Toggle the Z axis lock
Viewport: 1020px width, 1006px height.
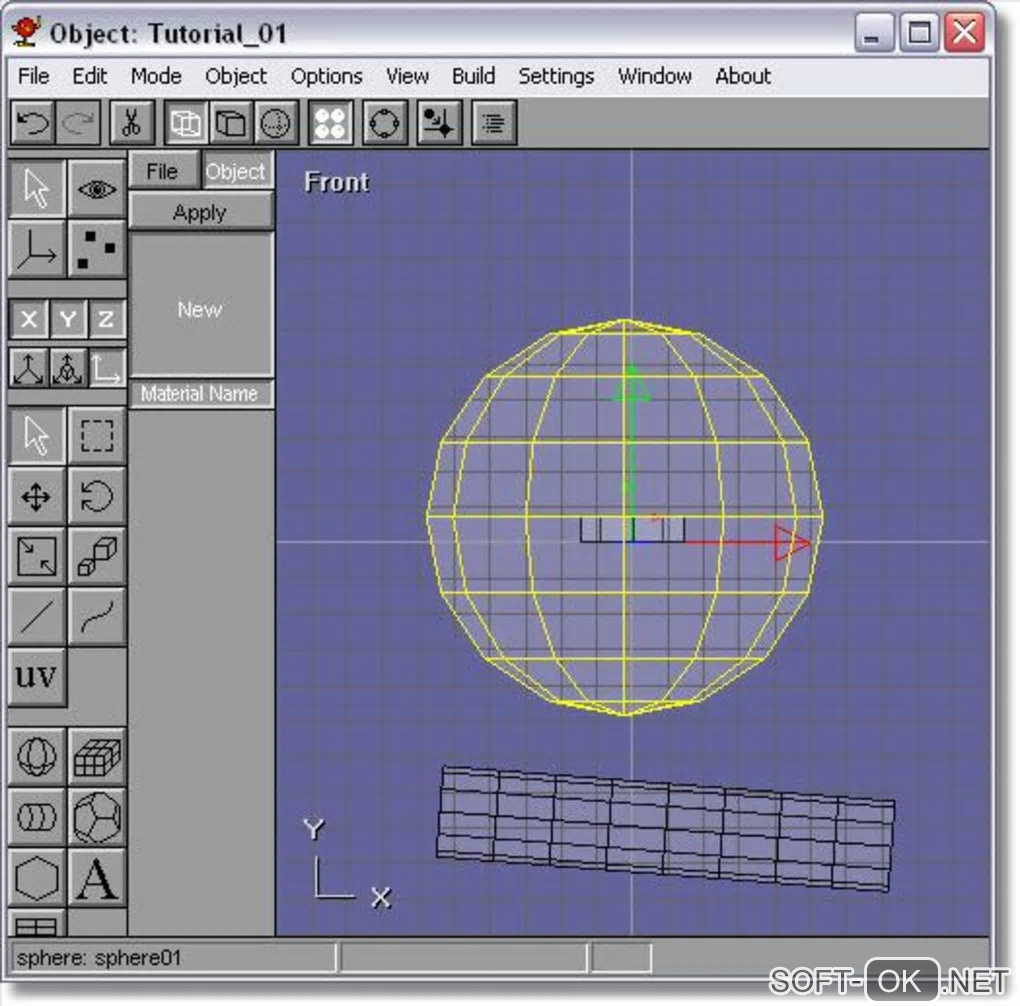click(107, 319)
